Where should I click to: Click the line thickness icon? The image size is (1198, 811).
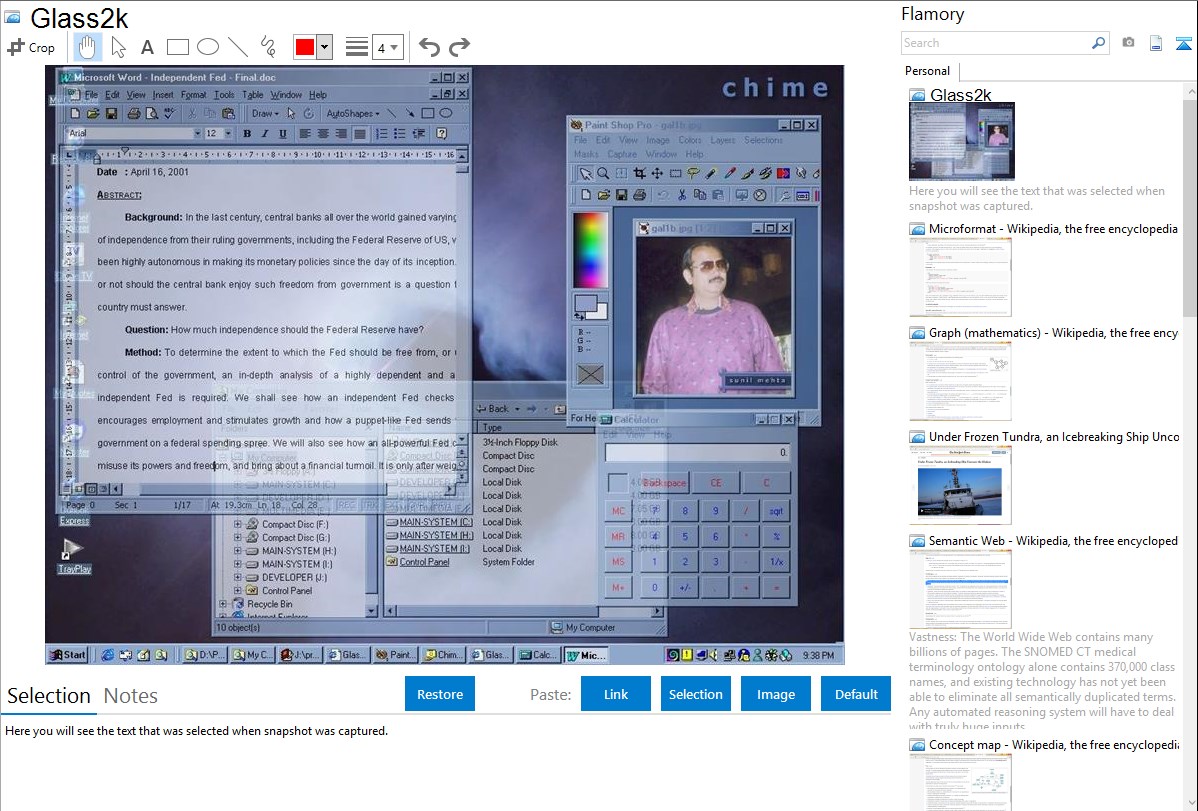pyautogui.click(x=356, y=47)
